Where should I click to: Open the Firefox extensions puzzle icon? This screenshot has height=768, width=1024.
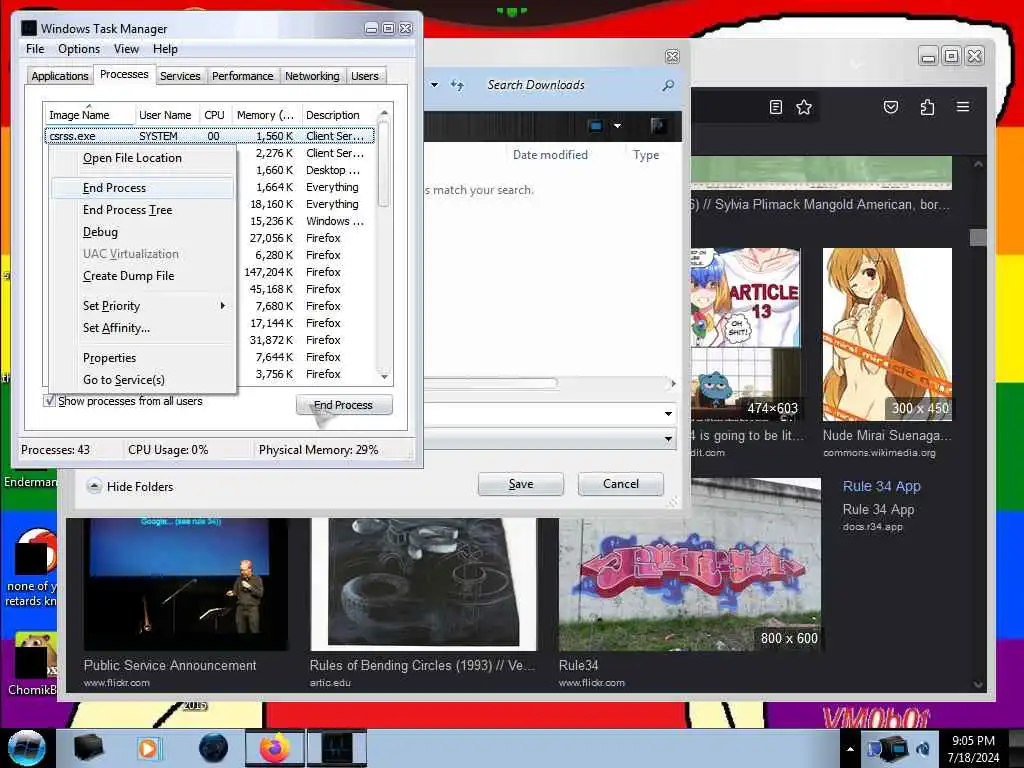(927, 107)
